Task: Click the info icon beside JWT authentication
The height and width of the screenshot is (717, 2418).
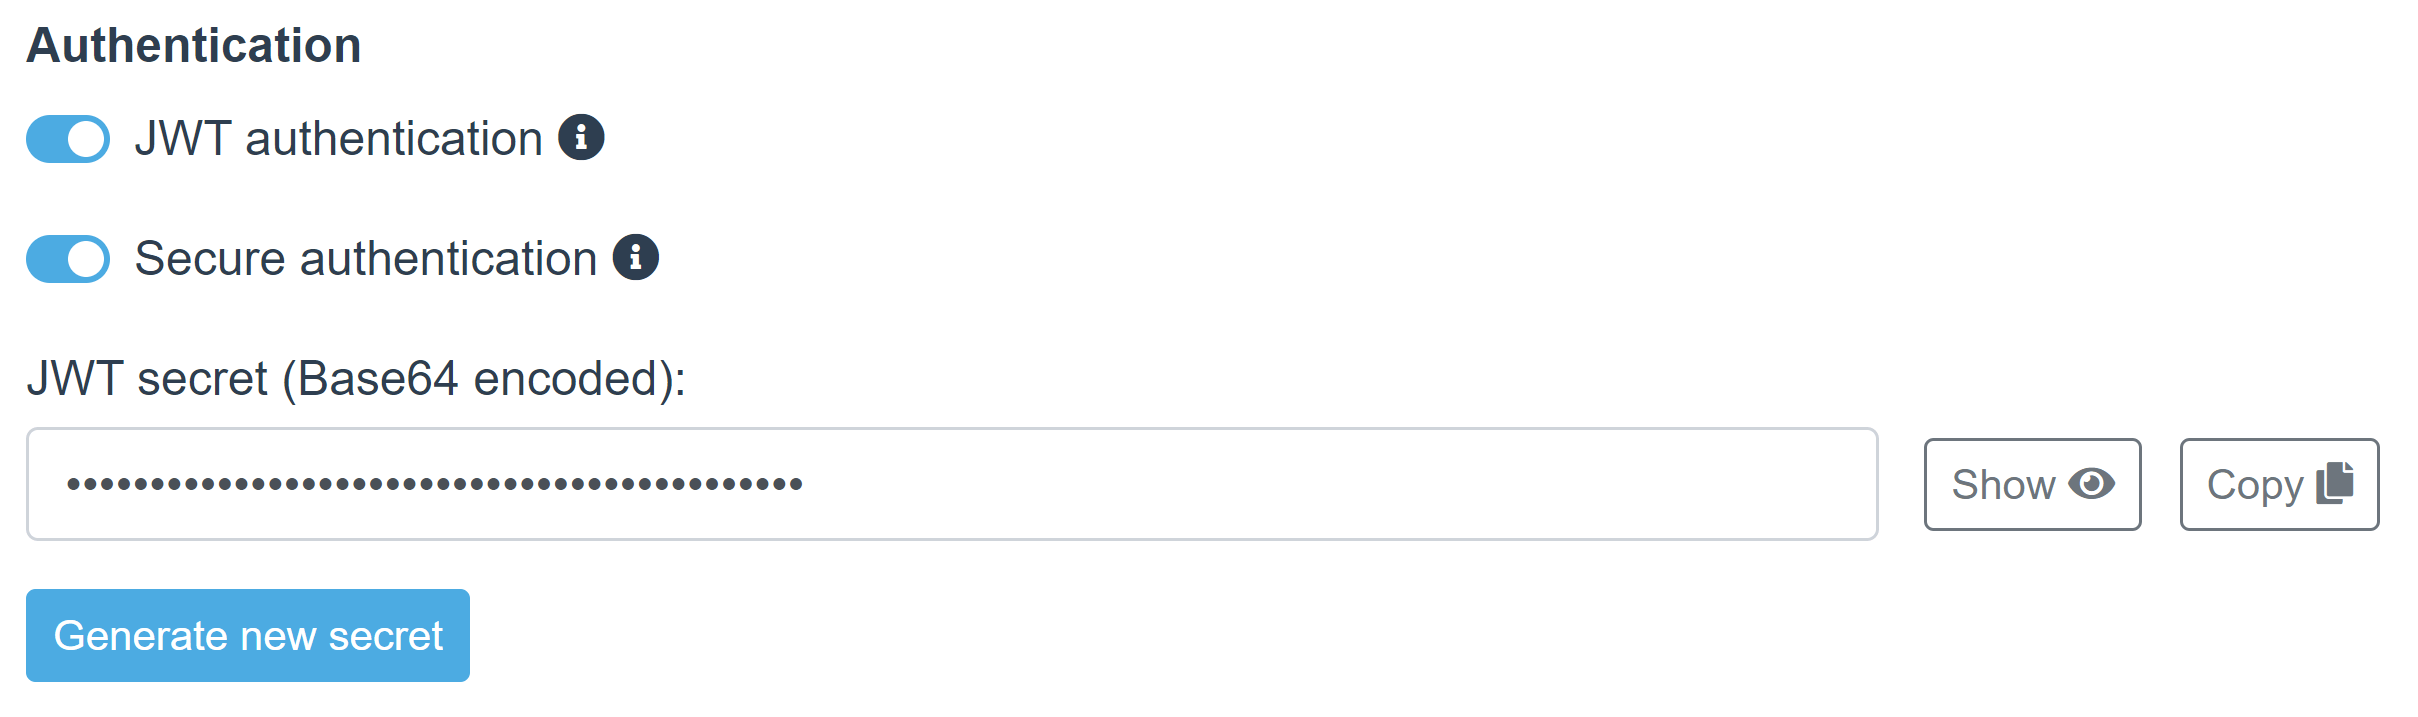Action: point(581,137)
